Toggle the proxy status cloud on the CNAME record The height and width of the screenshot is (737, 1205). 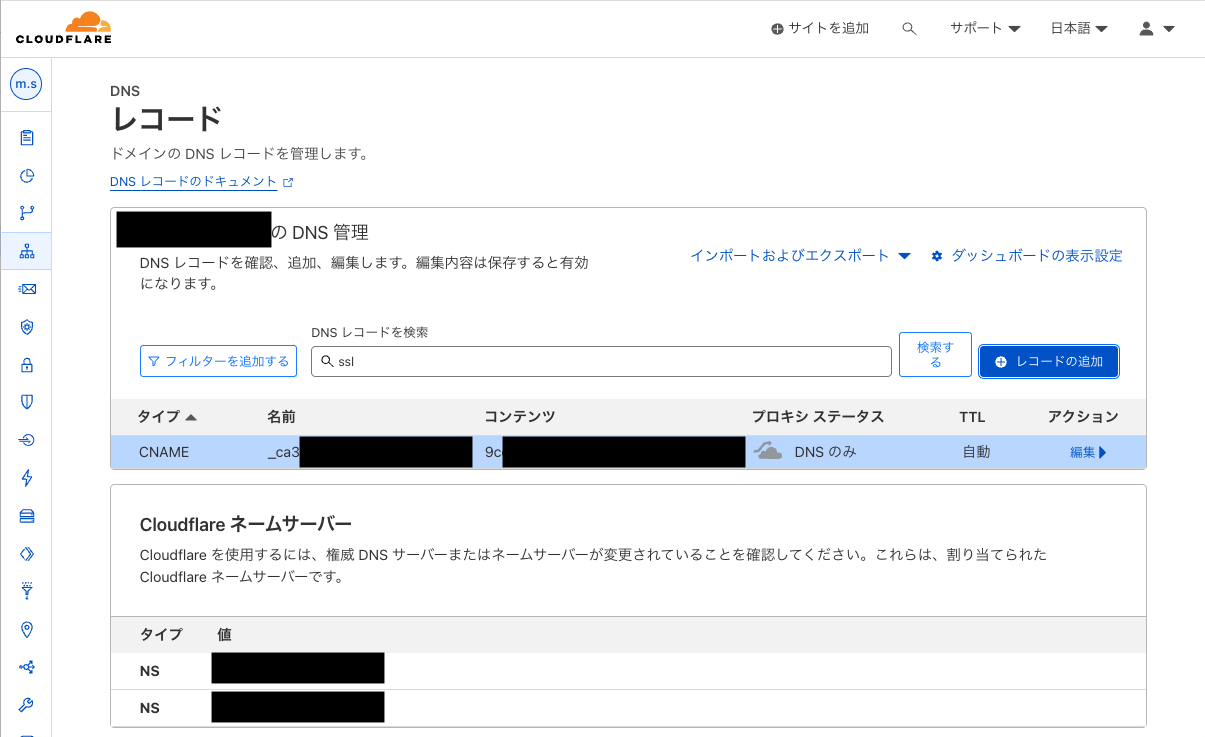coord(767,451)
